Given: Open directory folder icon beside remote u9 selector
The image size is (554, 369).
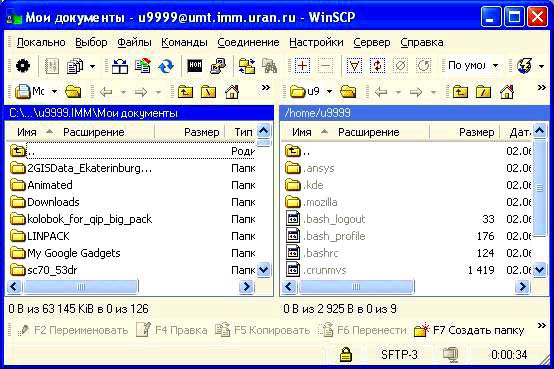Looking at the screenshot, I should coord(348,92).
